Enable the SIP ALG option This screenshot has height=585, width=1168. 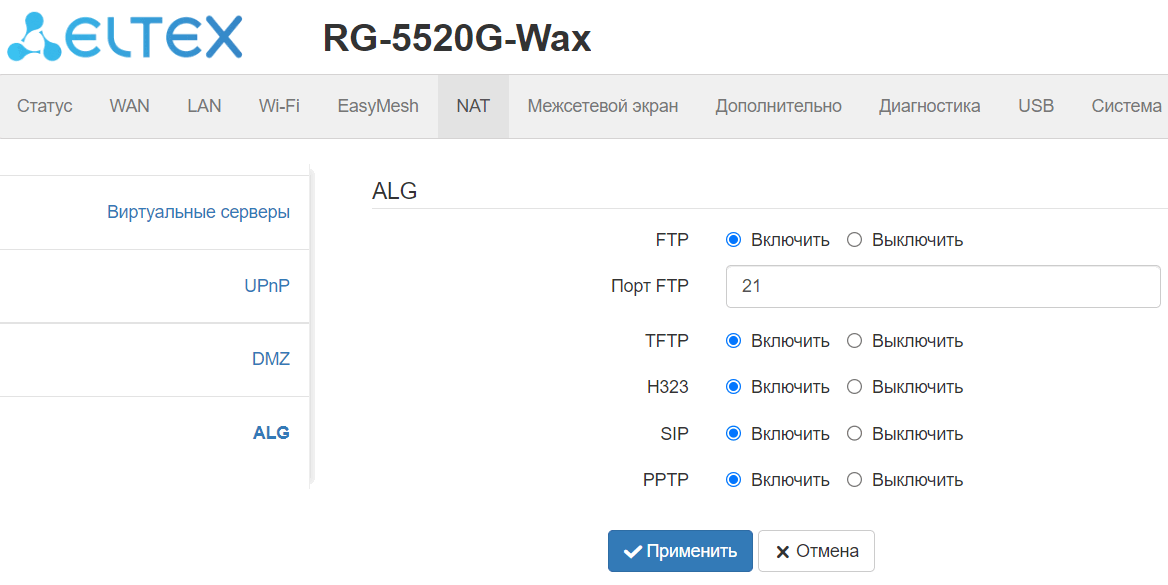click(x=733, y=434)
